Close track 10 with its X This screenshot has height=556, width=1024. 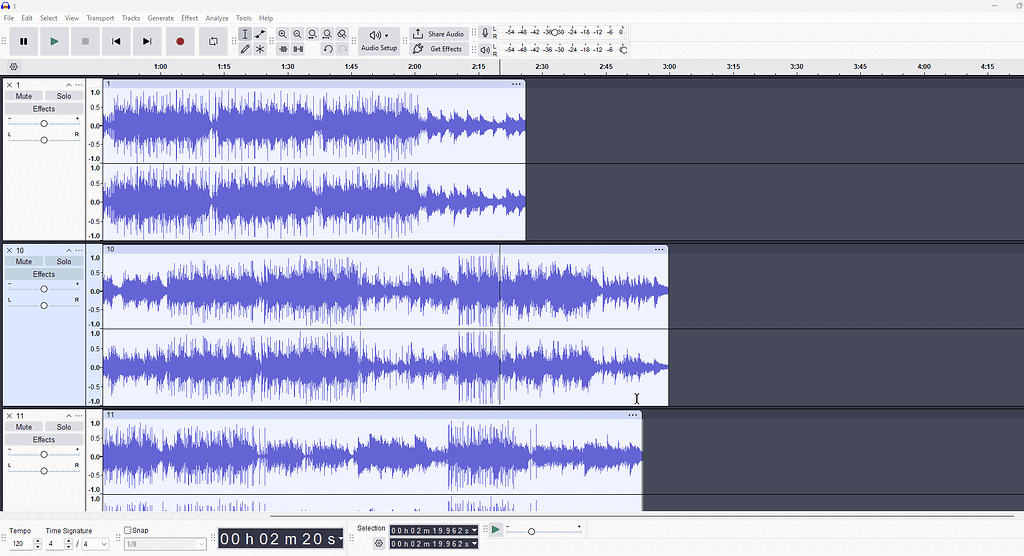pyautogui.click(x=9, y=250)
